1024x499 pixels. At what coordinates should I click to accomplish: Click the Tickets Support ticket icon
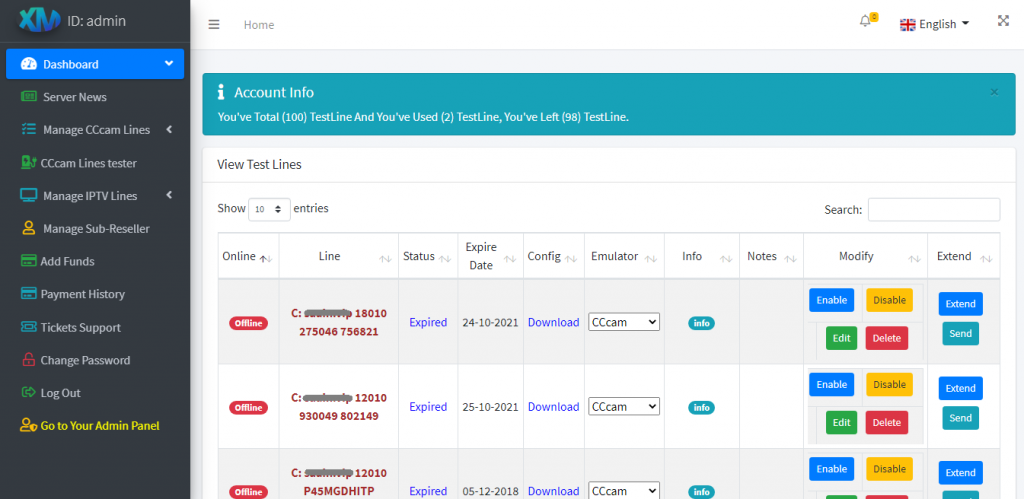pyautogui.click(x=28, y=327)
